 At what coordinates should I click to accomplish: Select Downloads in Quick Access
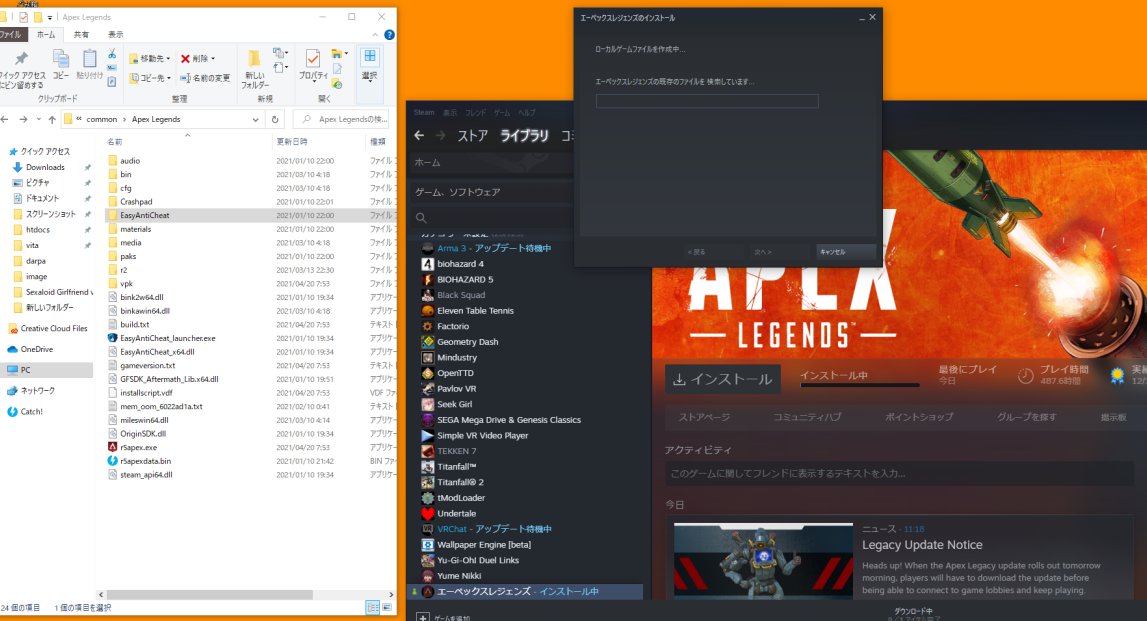click(45, 168)
